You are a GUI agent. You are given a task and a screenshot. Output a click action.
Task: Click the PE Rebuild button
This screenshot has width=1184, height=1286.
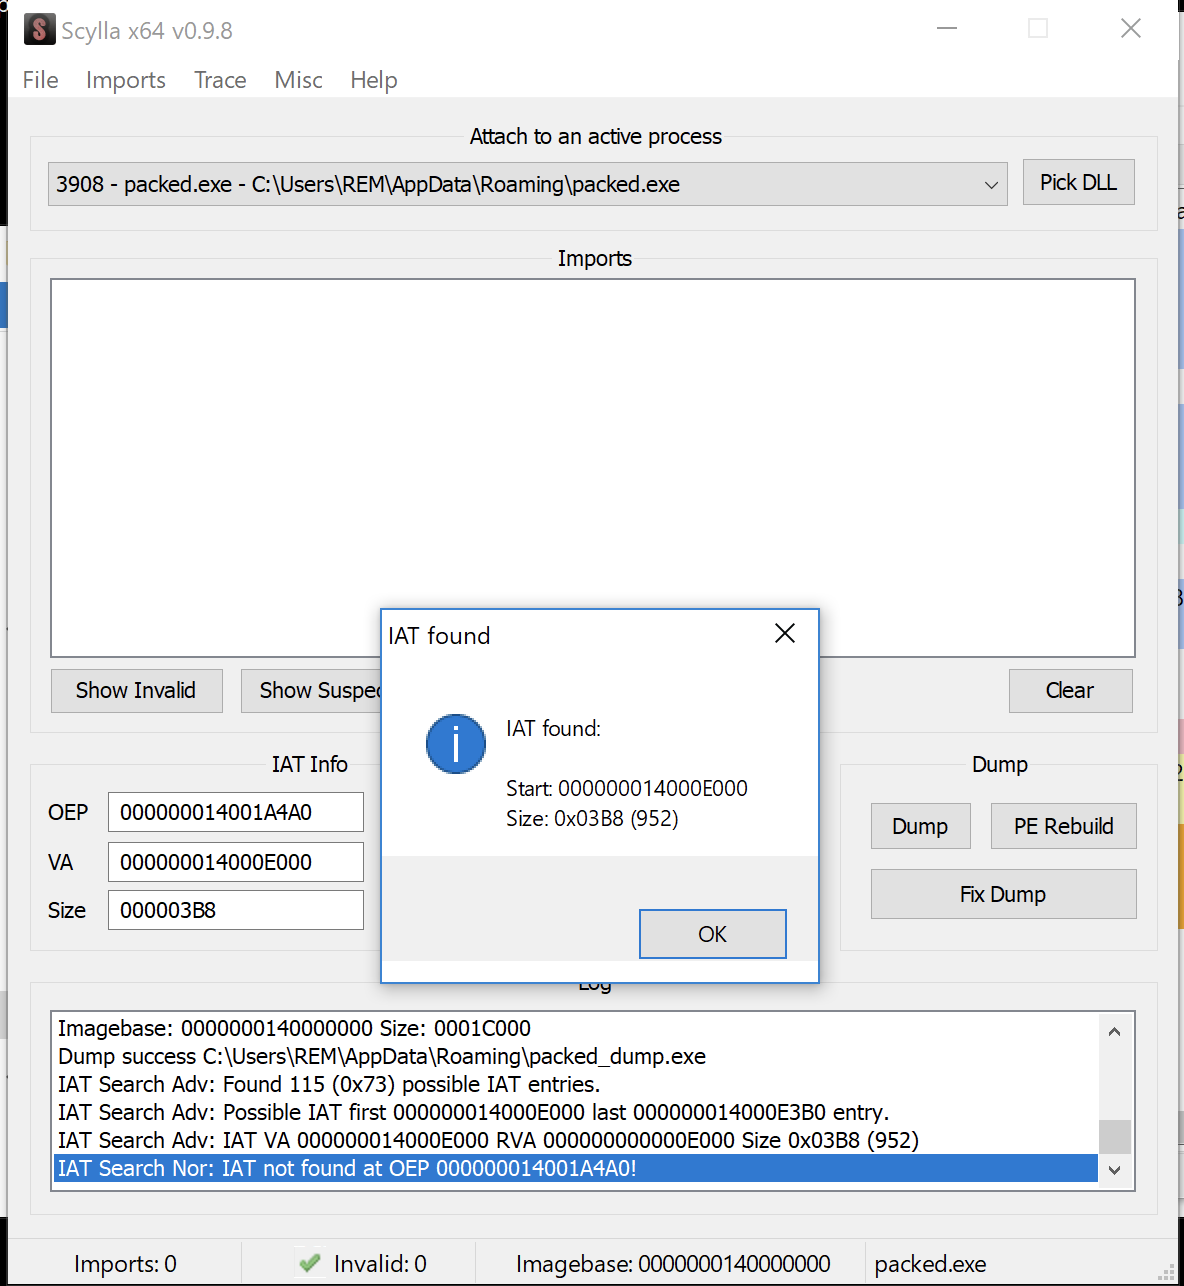click(1063, 826)
